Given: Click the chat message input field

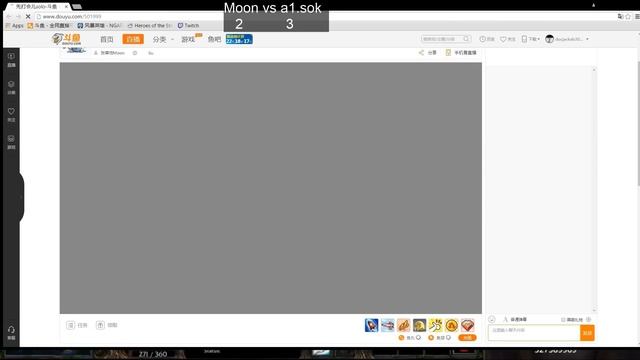Looking at the screenshot, I should [x=534, y=333].
